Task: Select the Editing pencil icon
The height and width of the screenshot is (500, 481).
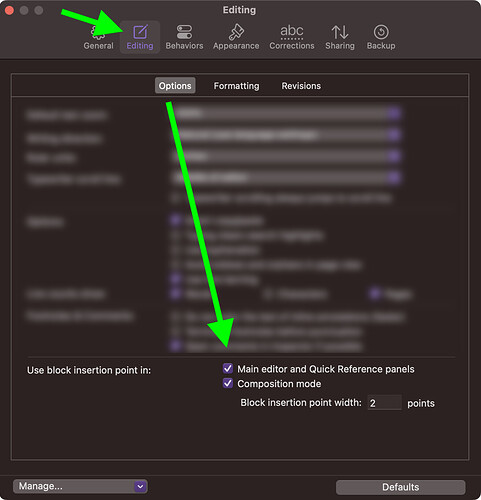Action: 140,32
